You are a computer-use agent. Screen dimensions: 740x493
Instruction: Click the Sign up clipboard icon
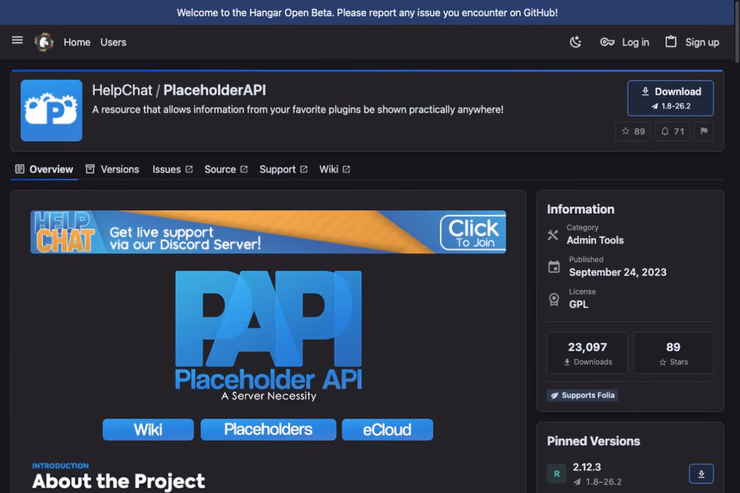(671, 42)
